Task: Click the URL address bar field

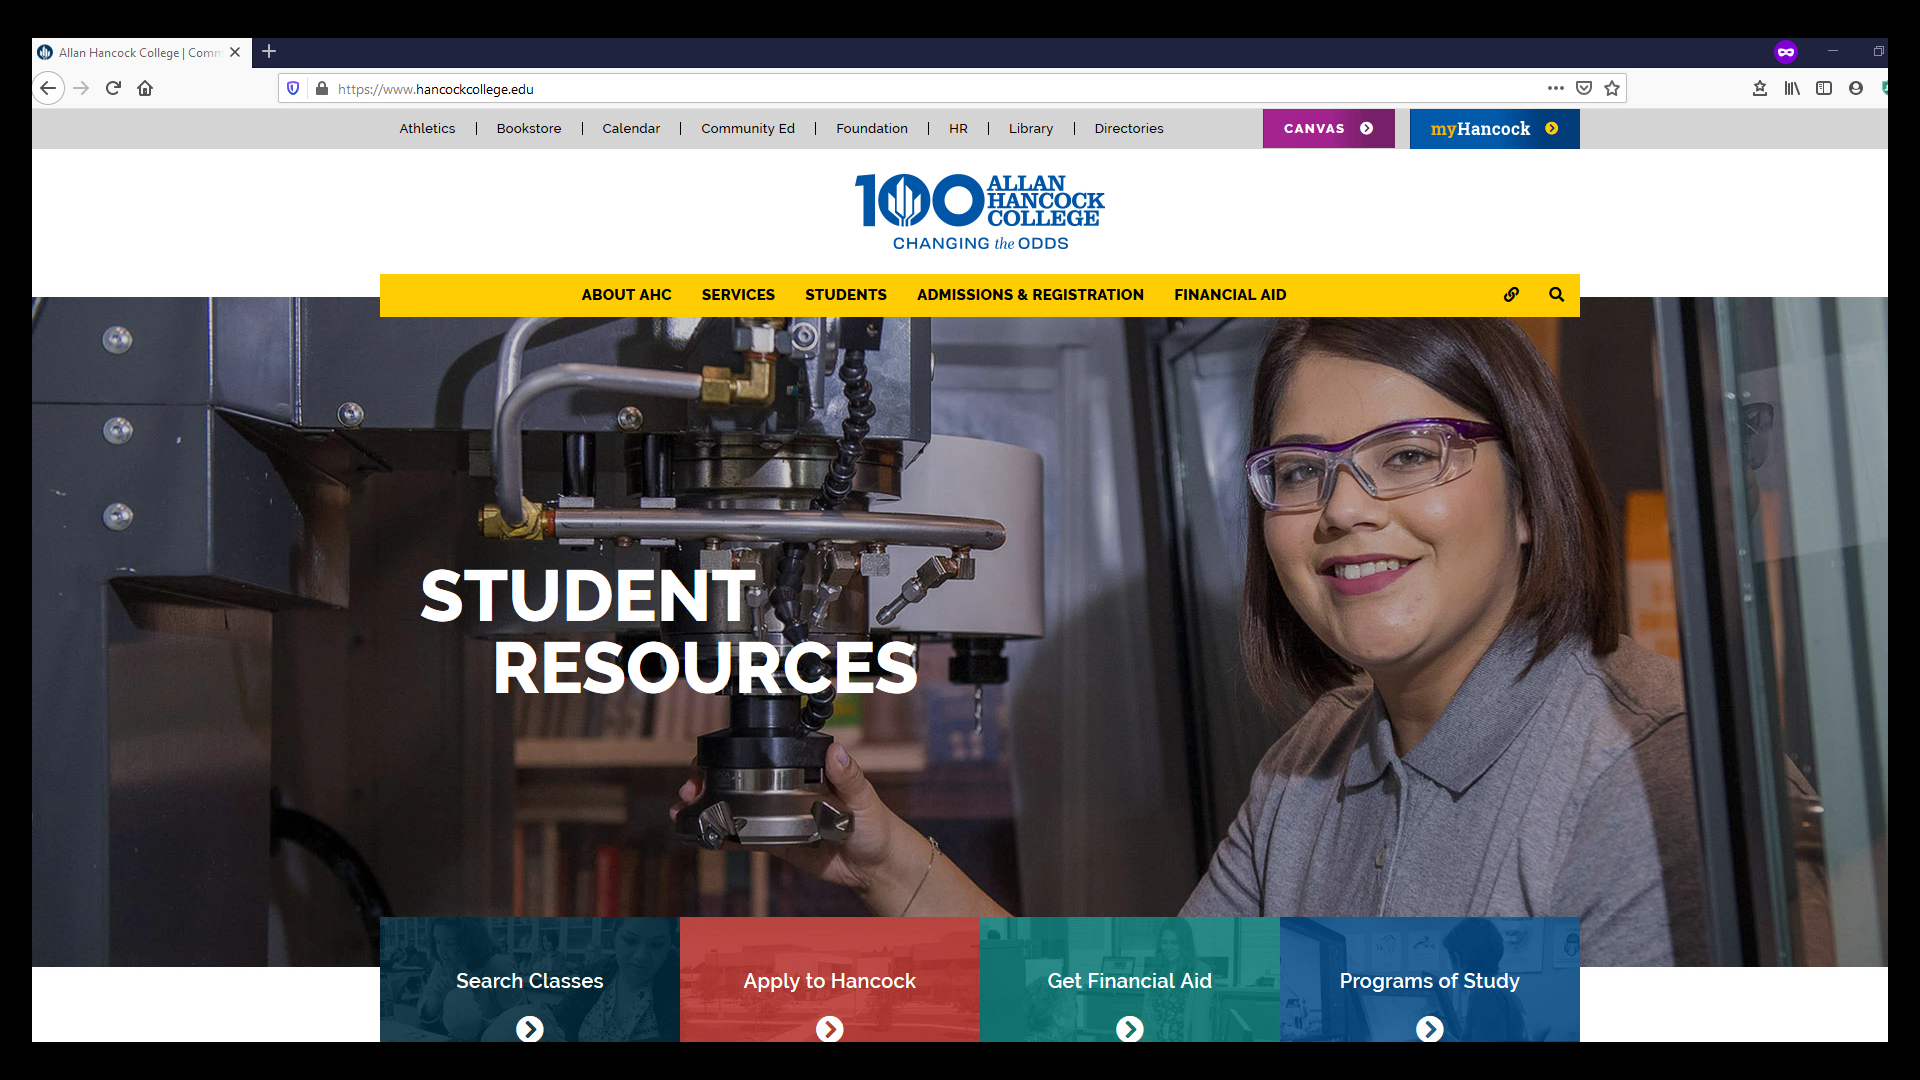Action: pyautogui.click(x=900, y=89)
